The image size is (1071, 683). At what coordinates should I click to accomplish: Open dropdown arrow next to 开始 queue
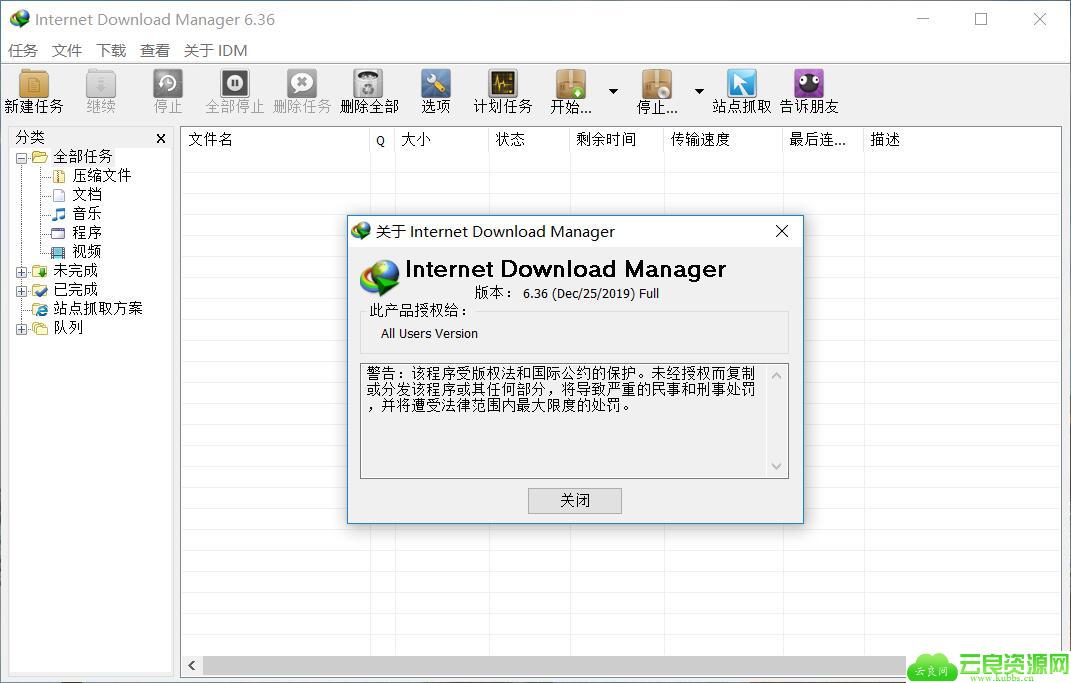coord(613,91)
